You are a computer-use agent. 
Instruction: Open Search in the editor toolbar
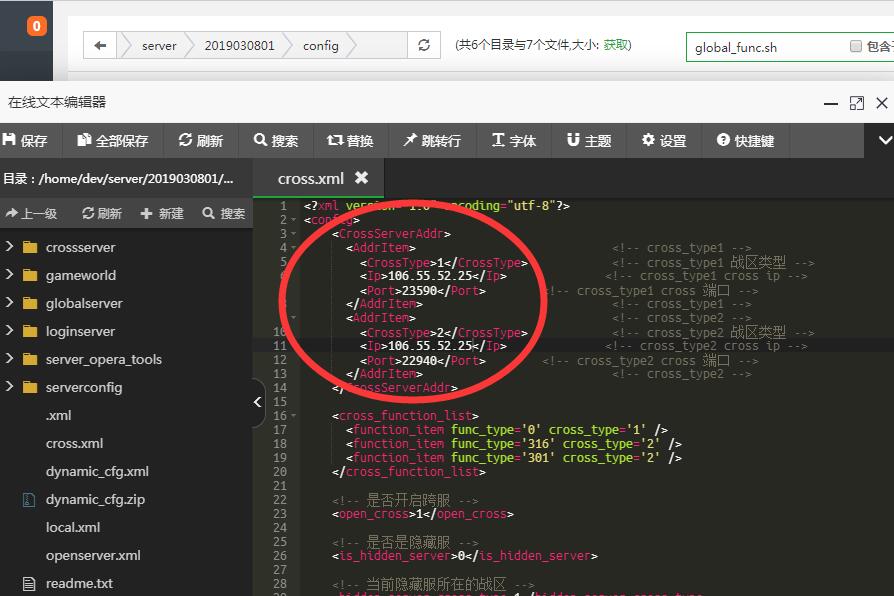click(276, 141)
